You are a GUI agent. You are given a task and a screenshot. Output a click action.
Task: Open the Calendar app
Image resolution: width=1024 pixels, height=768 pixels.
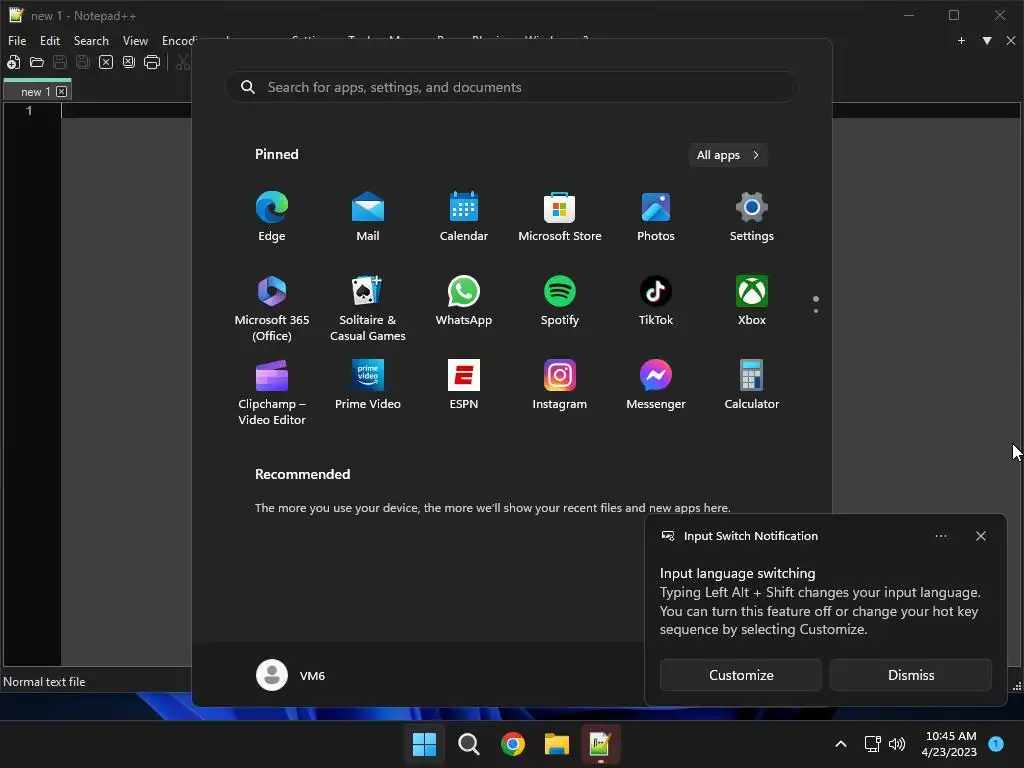(464, 217)
